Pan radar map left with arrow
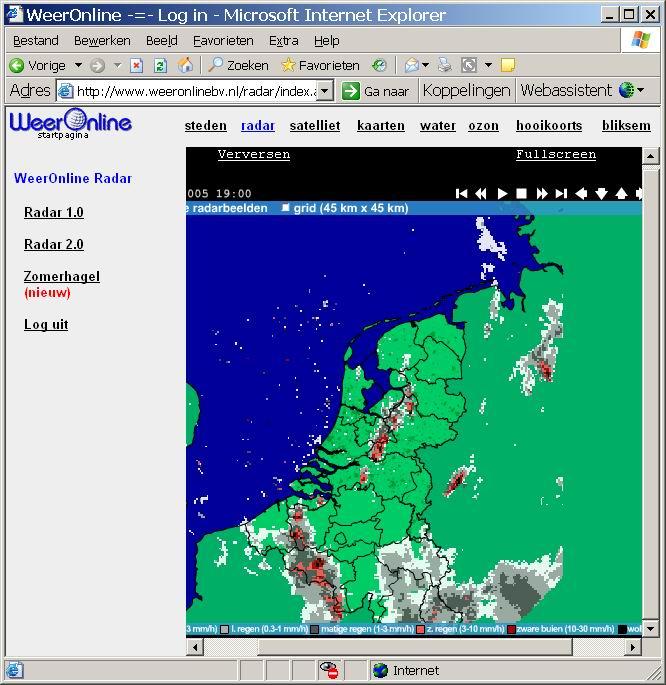666x685 pixels. click(x=581, y=194)
